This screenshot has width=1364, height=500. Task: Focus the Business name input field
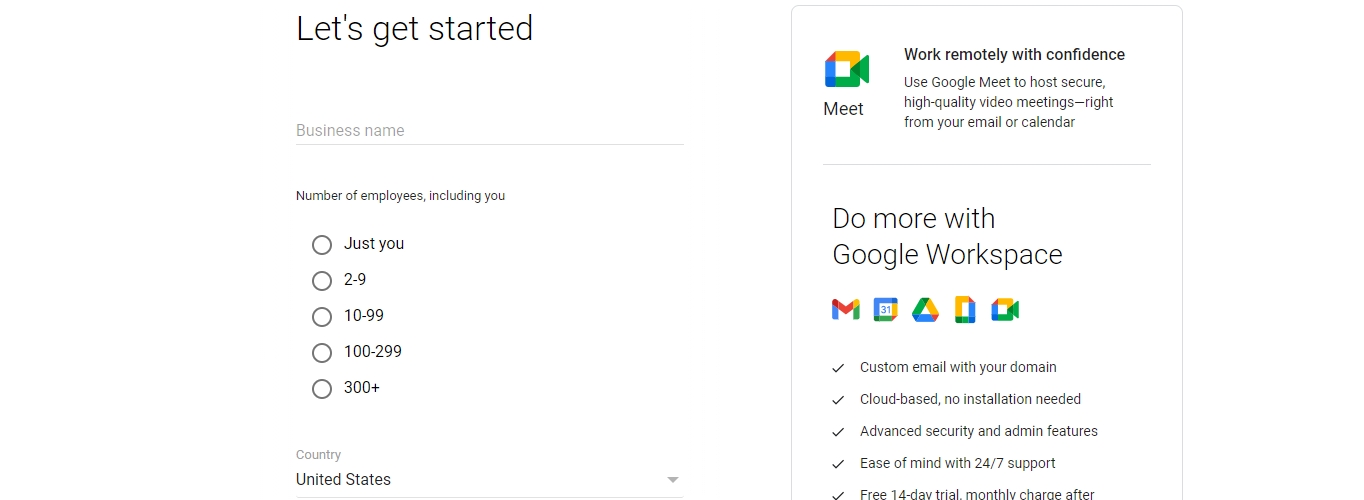click(x=490, y=131)
